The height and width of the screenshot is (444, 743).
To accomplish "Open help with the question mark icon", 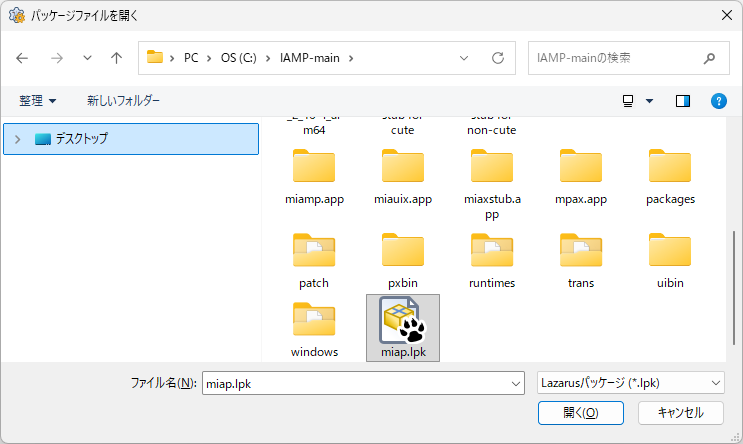I will point(718,101).
